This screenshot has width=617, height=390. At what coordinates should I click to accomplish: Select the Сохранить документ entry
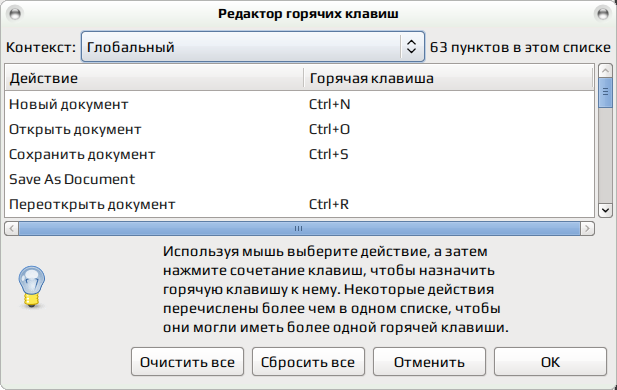click(299, 154)
